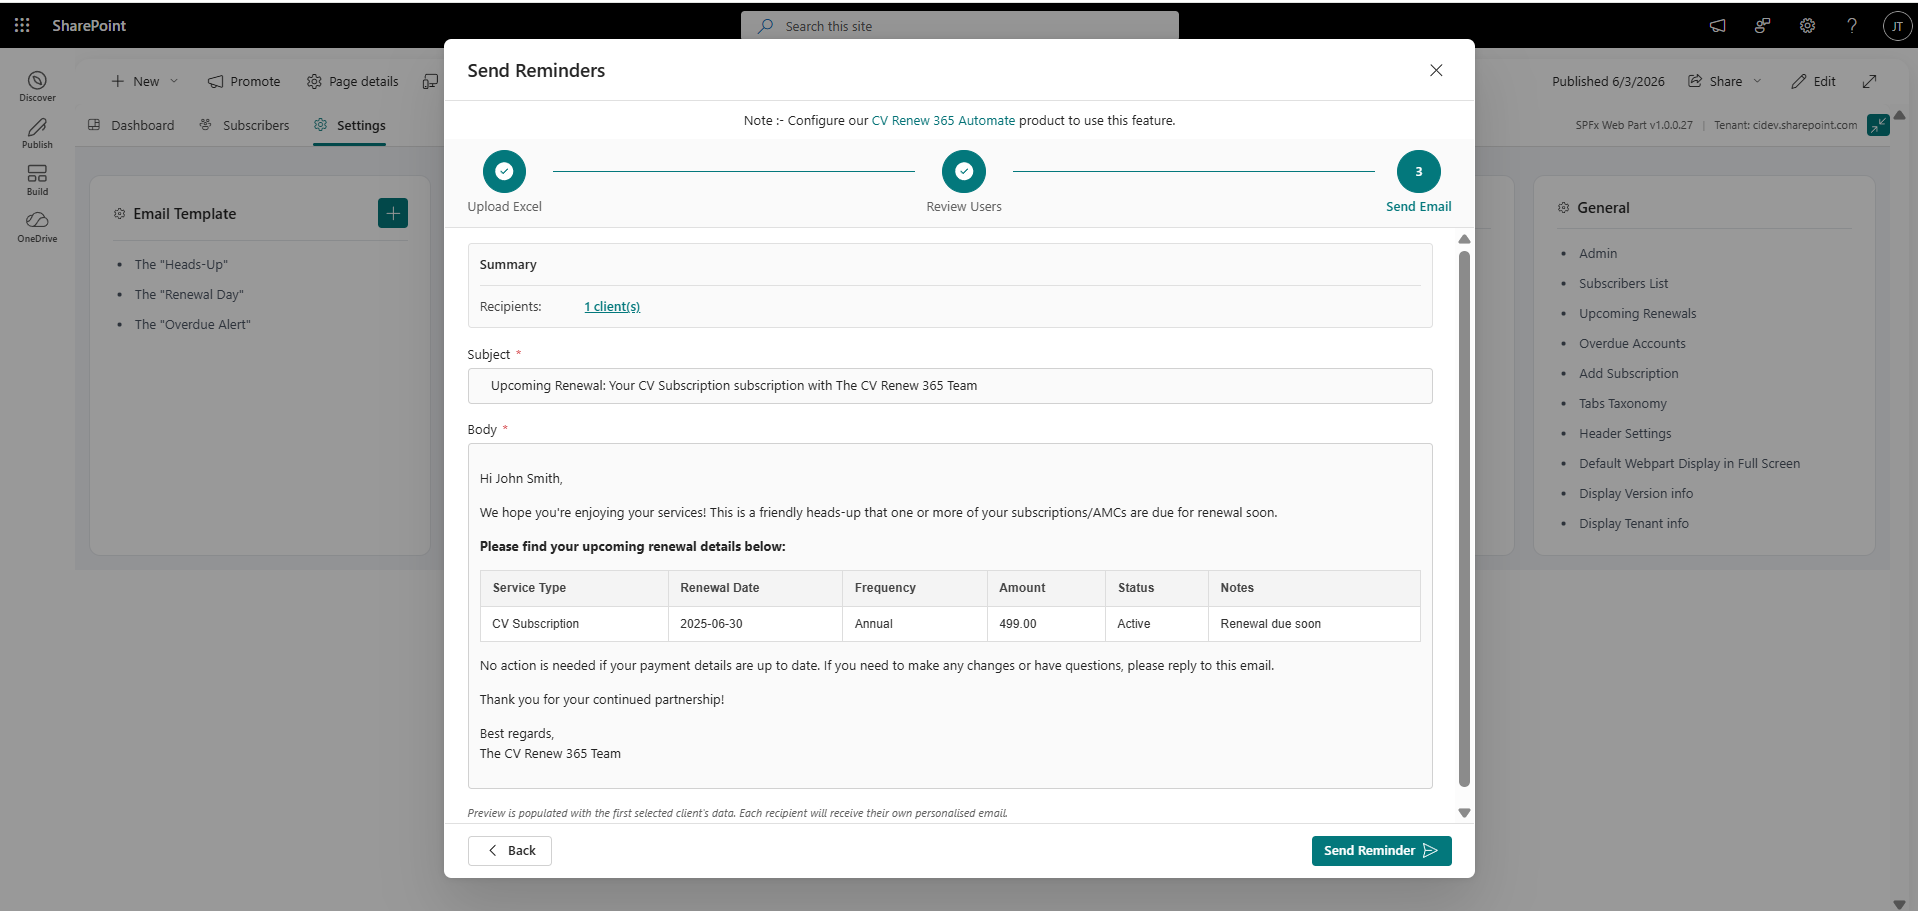Viewport: 1918px width, 911px height.
Task: Open Publish in the left rail
Action: (x=37, y=133)
